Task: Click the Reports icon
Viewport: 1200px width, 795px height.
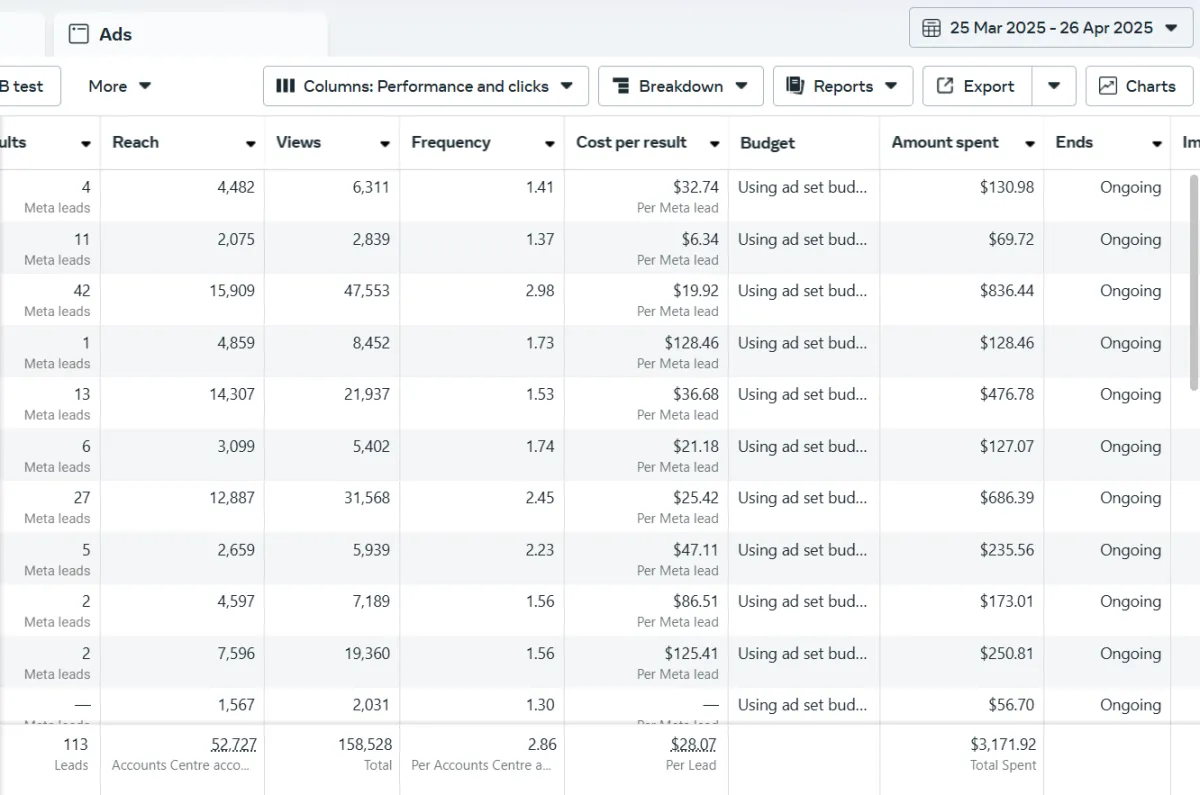Action: point(795,86)
